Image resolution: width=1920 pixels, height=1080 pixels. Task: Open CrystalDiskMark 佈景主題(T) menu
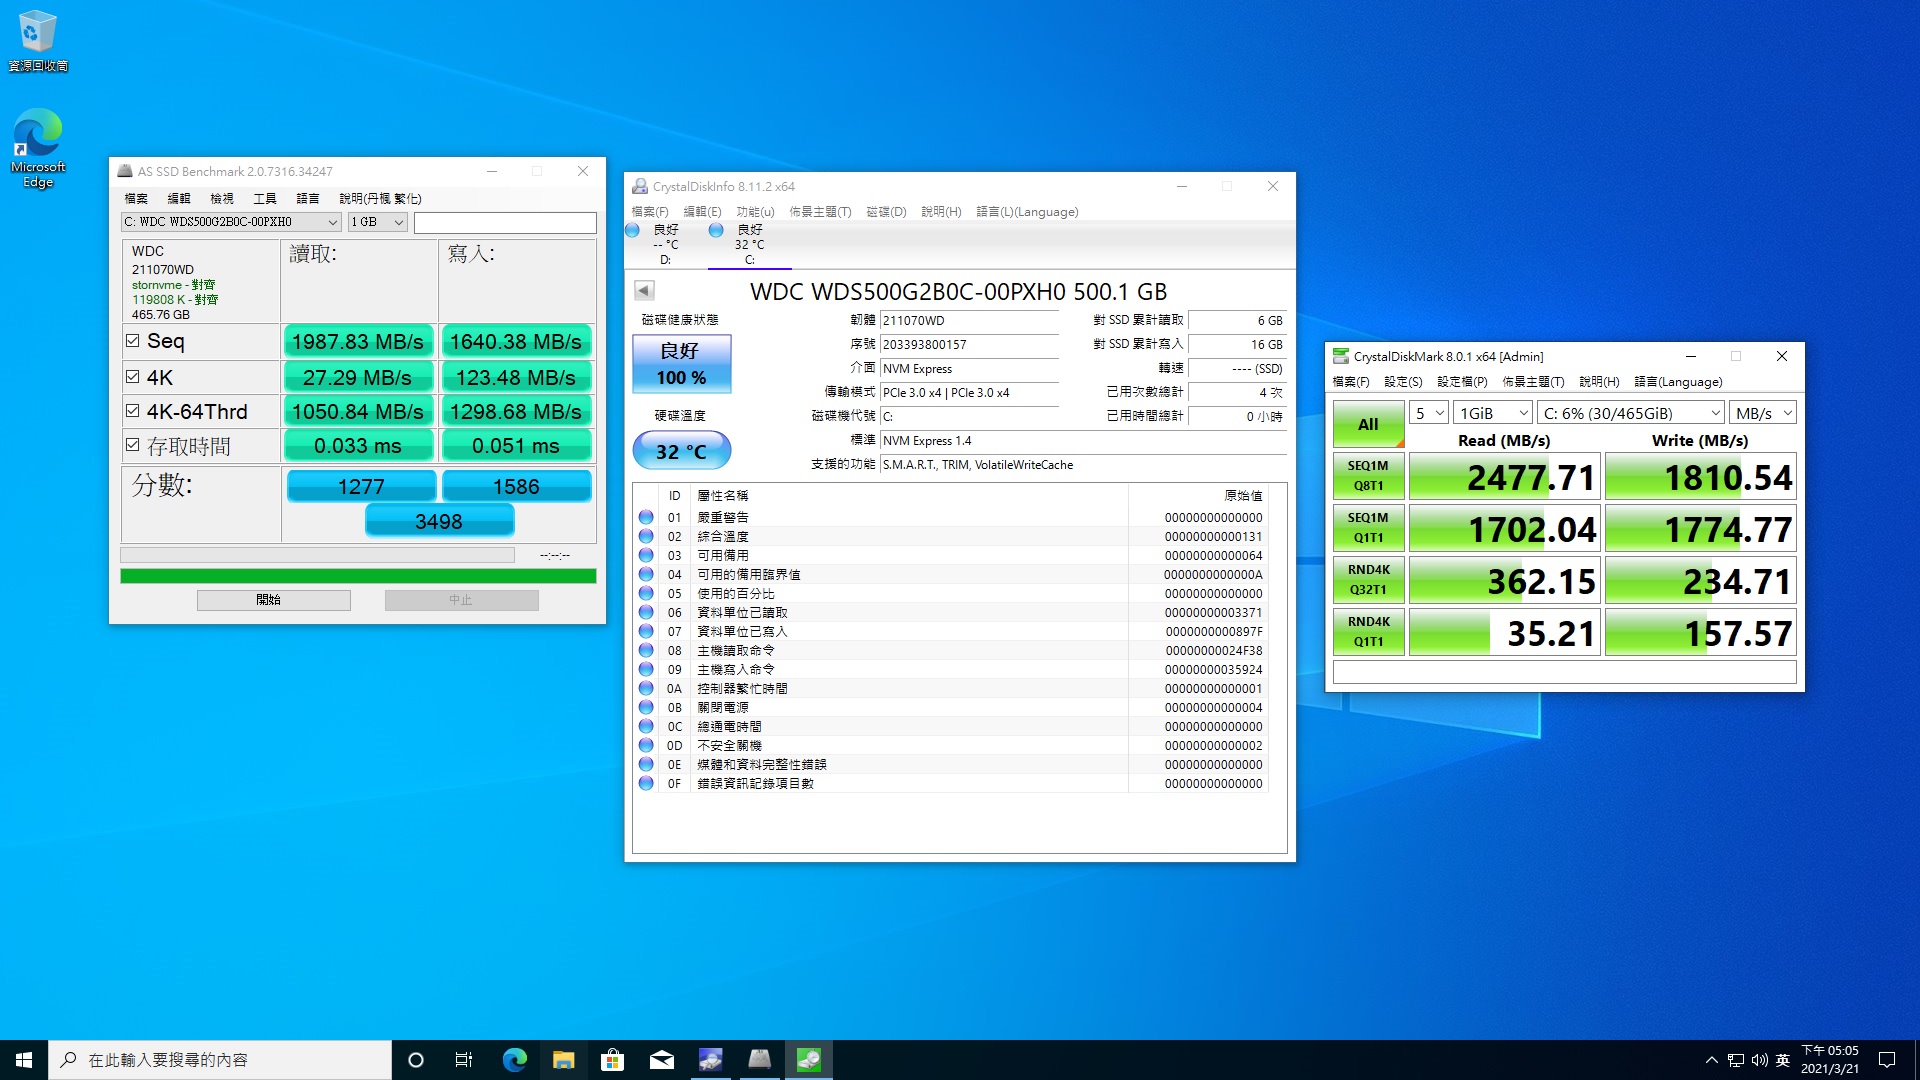(1533, 382)
